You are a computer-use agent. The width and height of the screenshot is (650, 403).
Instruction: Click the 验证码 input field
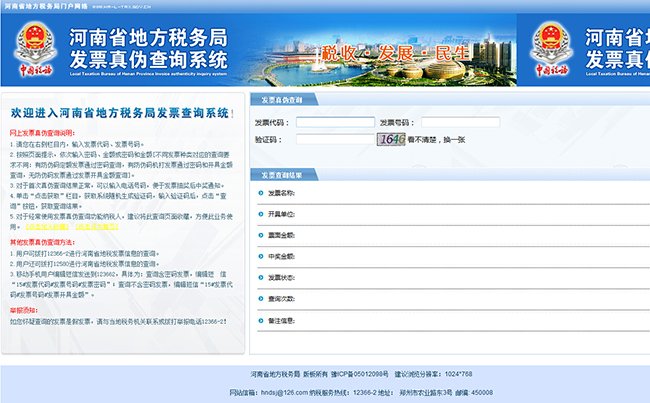click(x=335, y=139)
